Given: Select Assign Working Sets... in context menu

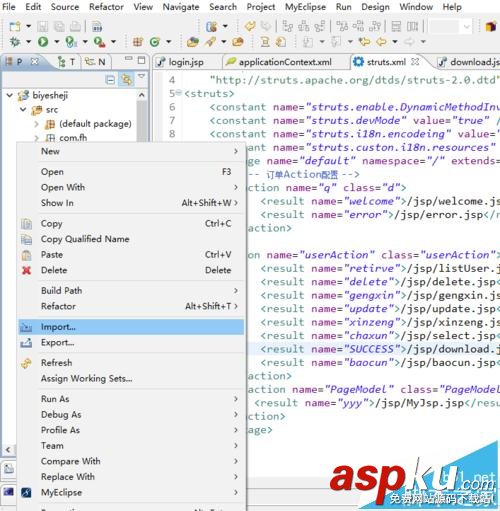Looking at the screenshot, I should (131, 379).
